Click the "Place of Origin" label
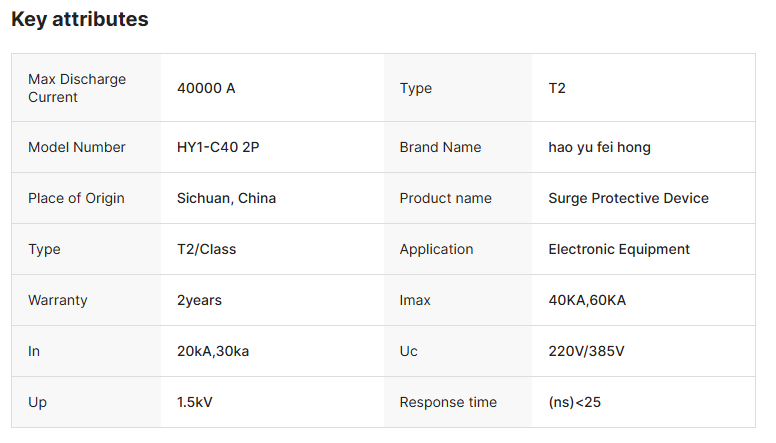 (x=76, y=198)
